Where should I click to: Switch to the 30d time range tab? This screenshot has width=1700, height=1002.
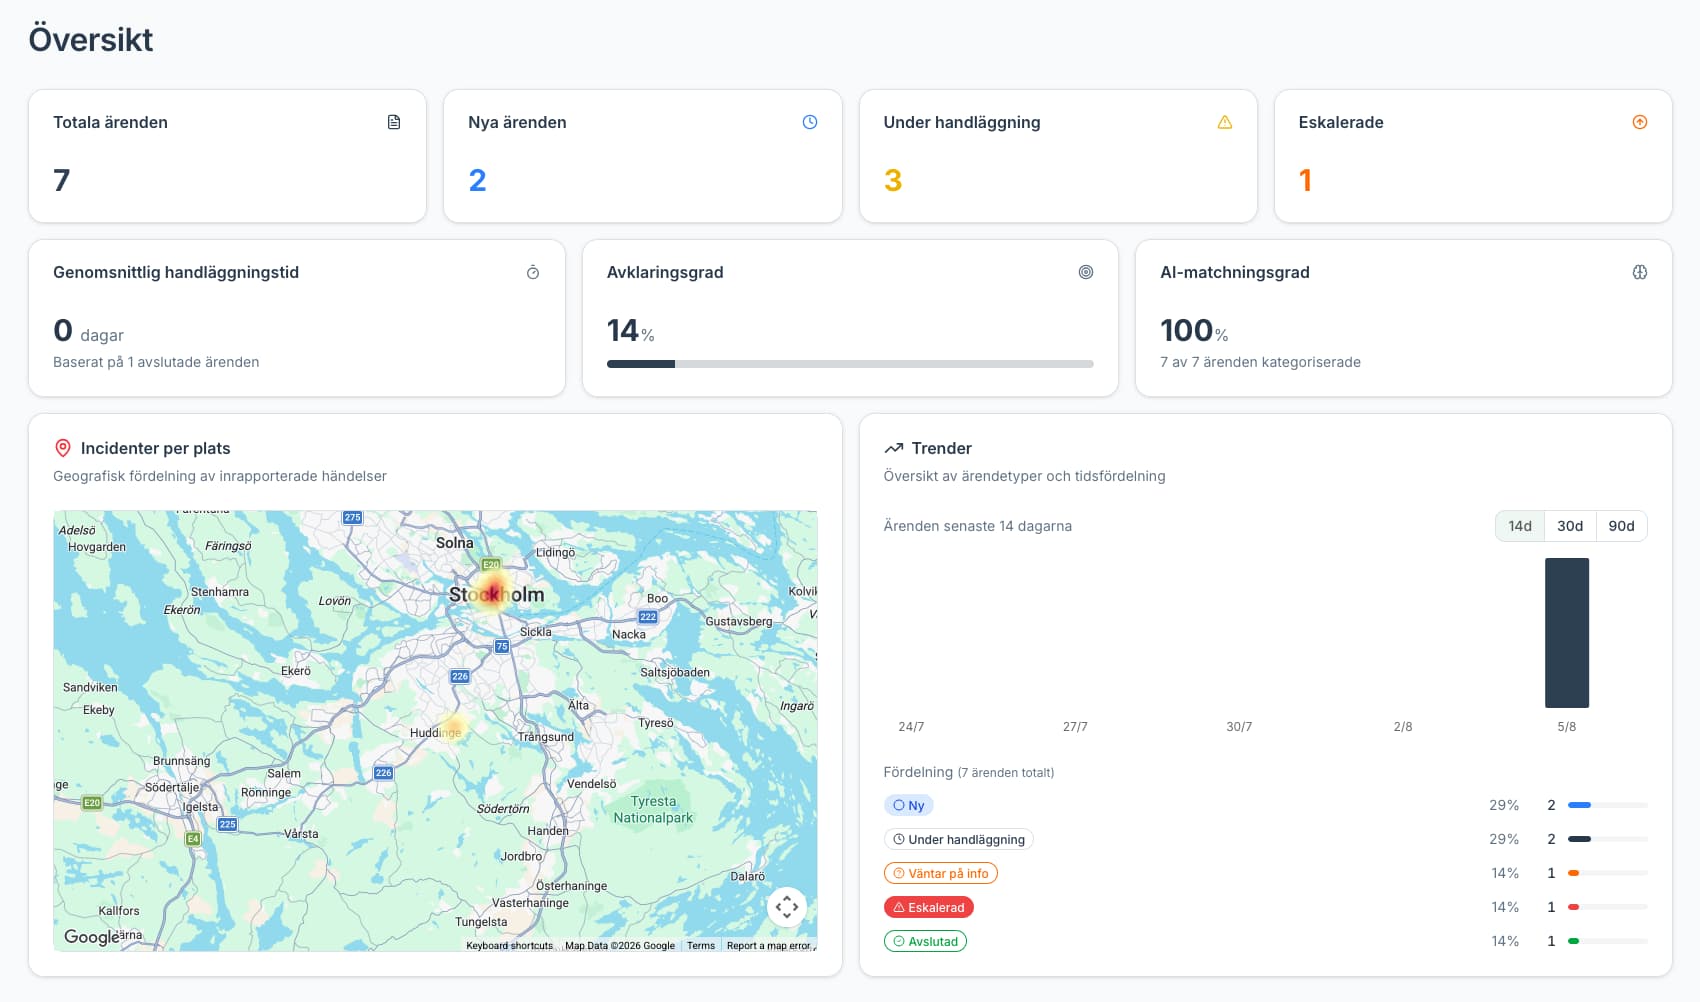pyautogui.click(x=1570, y=526)
